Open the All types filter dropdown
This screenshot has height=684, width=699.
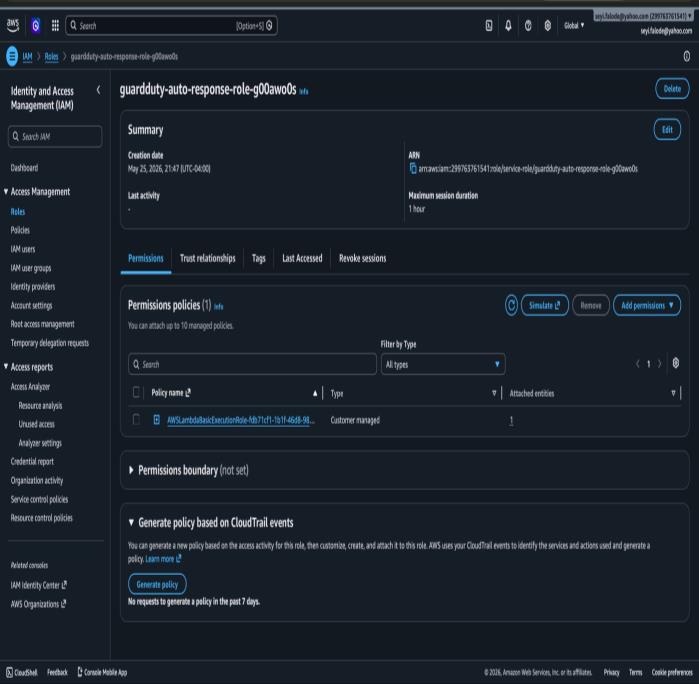tap(443, 364)
